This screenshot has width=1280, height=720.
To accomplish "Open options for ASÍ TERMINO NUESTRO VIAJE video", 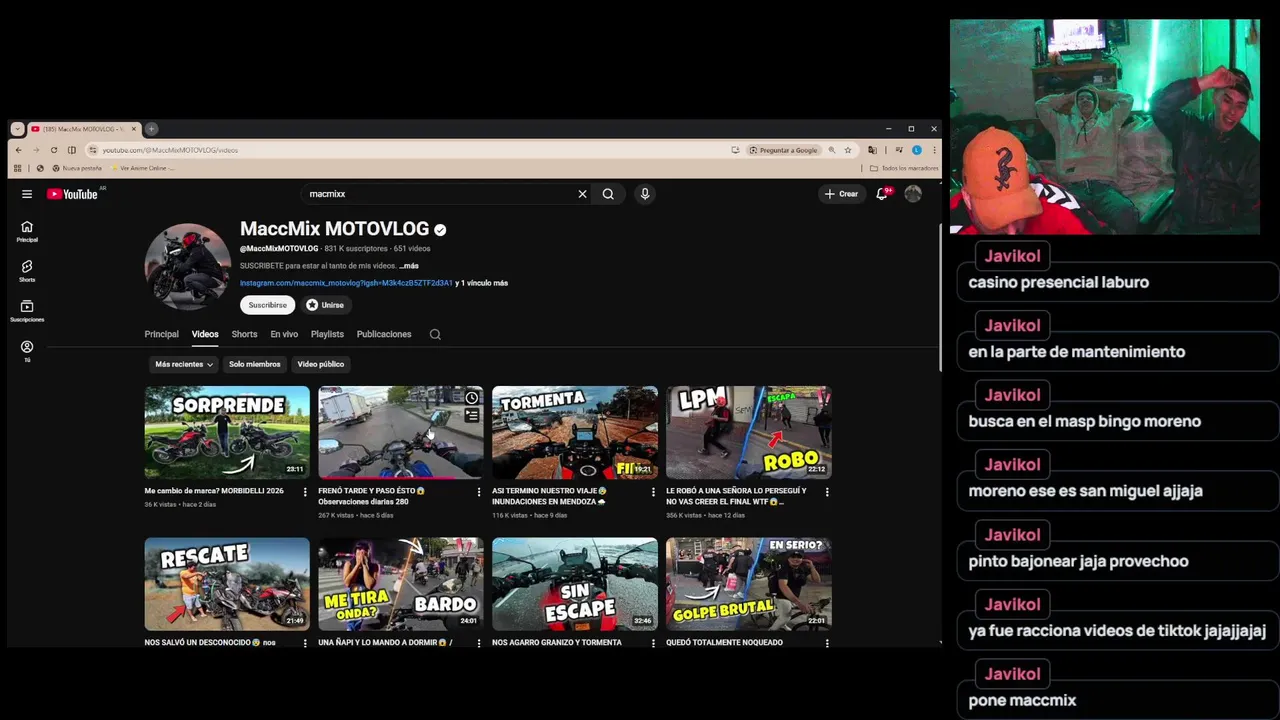I will [x=653, y=492].
